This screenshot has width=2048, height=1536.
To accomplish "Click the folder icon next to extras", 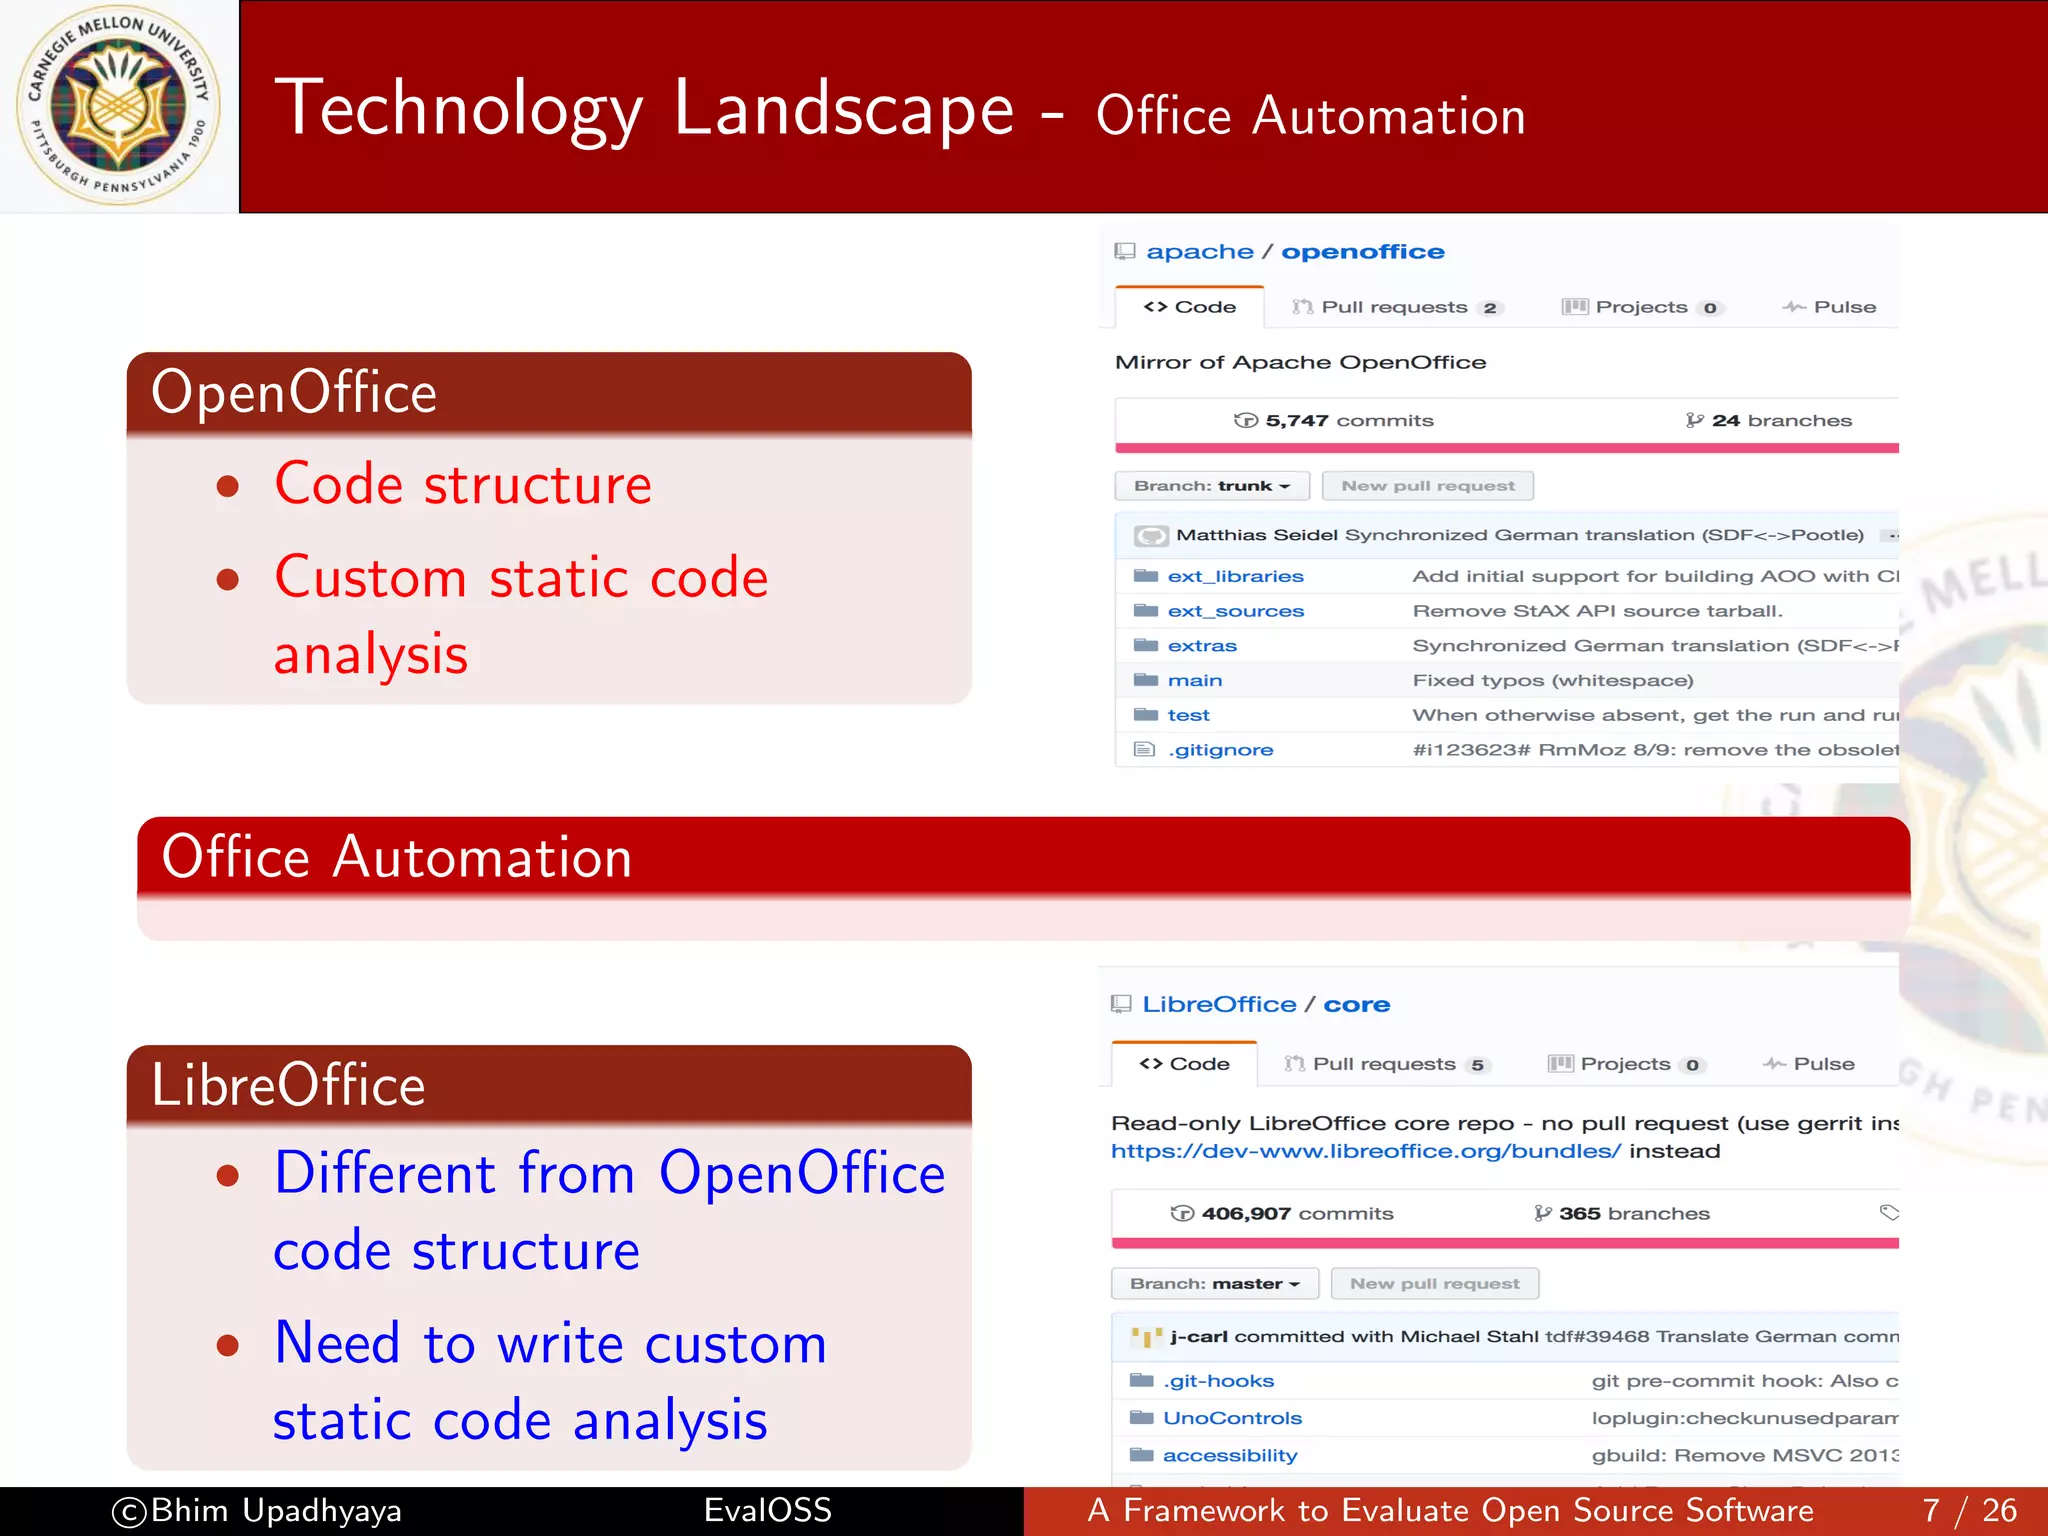I will pos(1146,645).
